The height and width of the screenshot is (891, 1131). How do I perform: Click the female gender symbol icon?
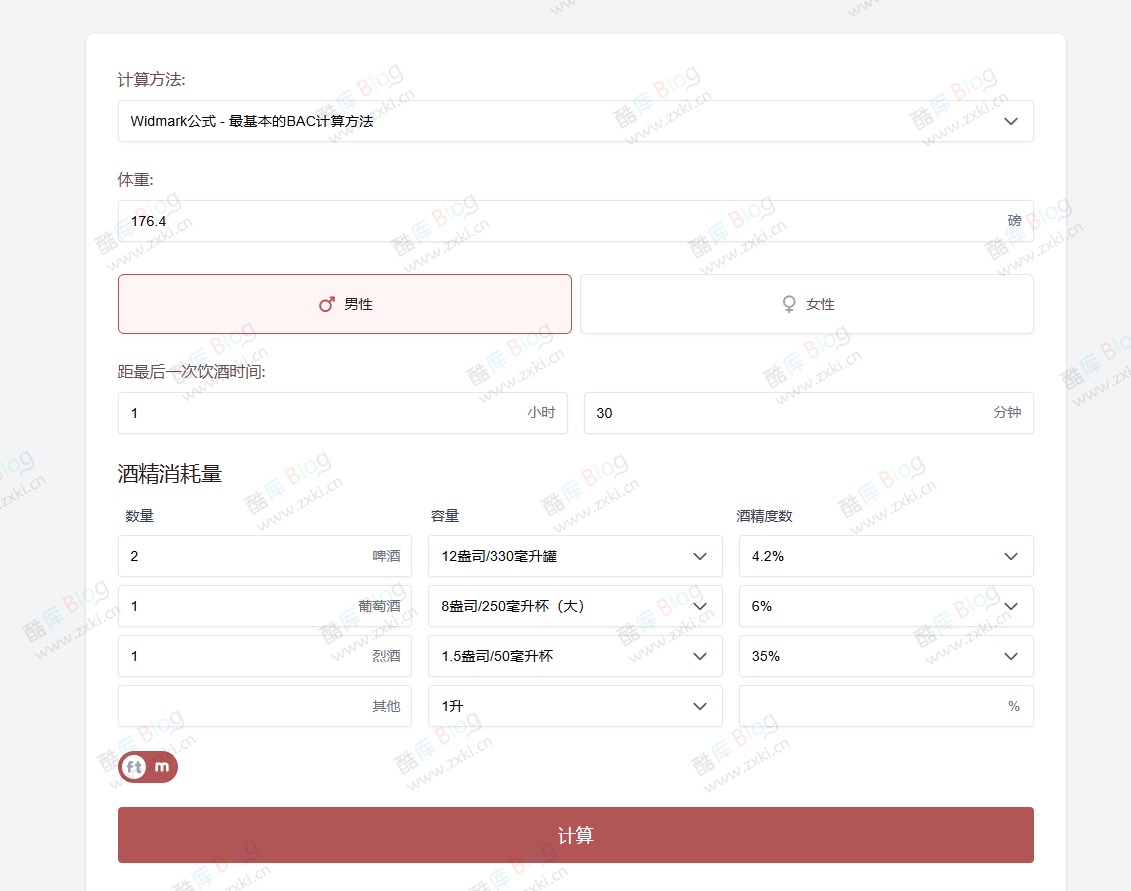point(789,303)
